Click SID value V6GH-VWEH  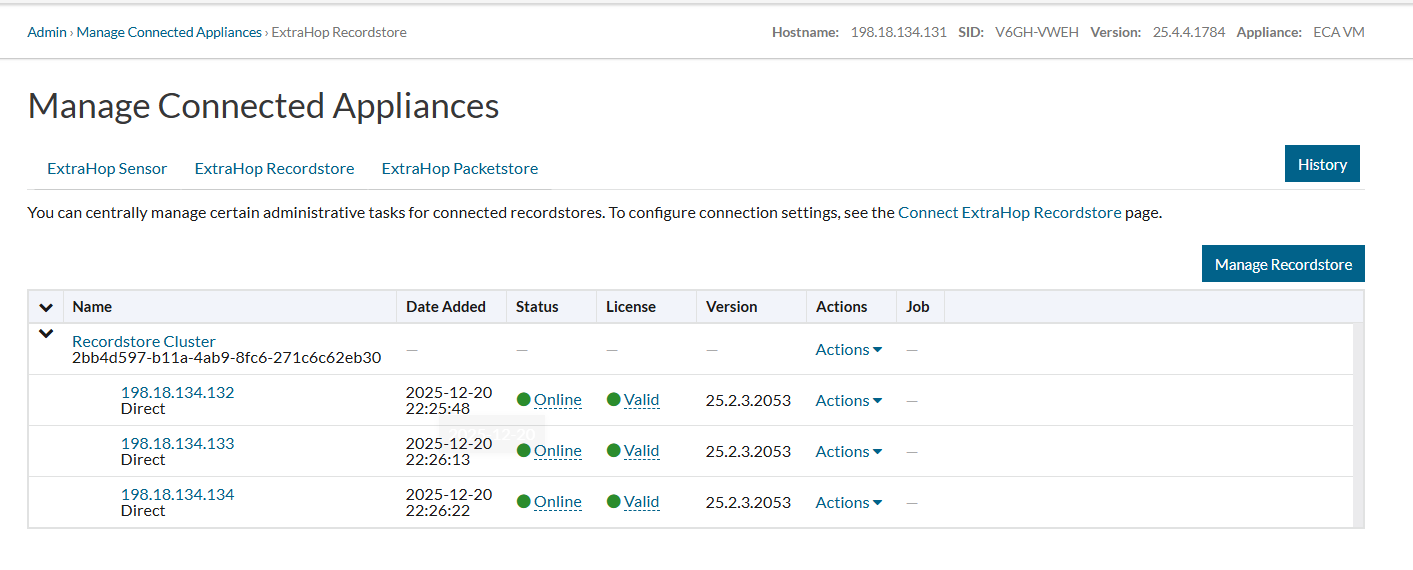point(1037,32)
